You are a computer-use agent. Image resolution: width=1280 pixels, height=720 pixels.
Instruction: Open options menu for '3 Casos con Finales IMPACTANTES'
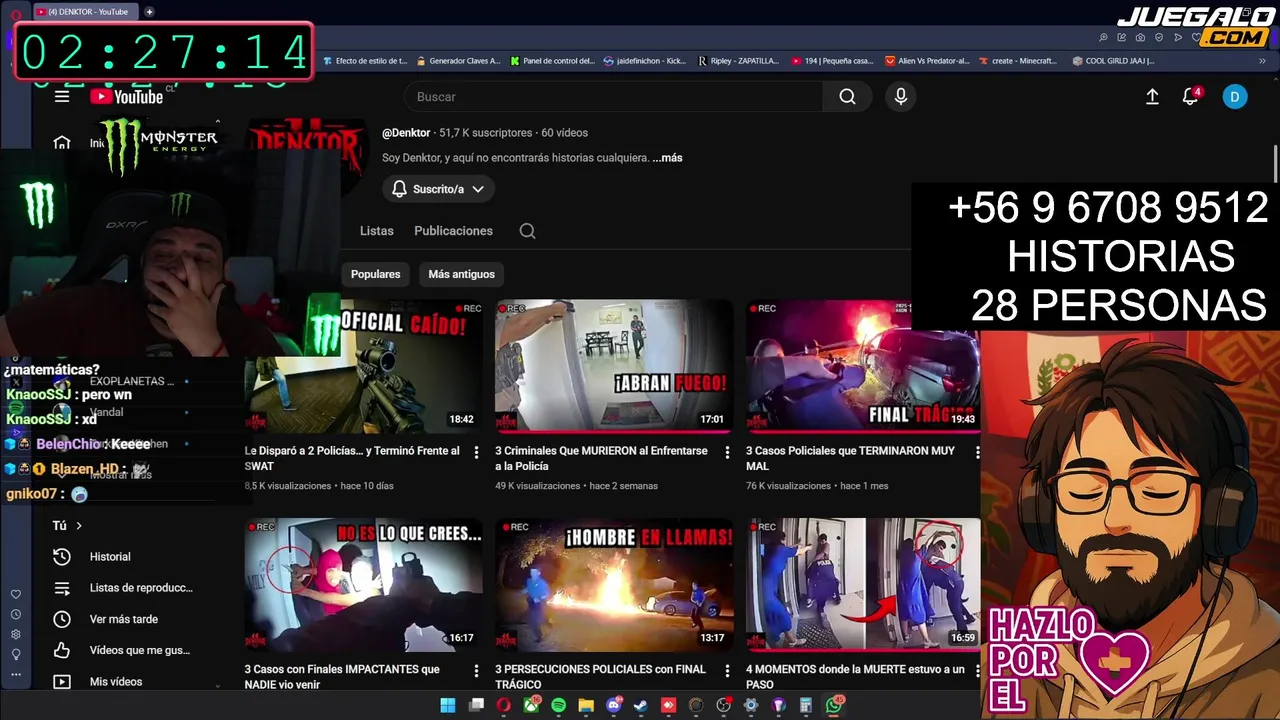pos(476,671)
